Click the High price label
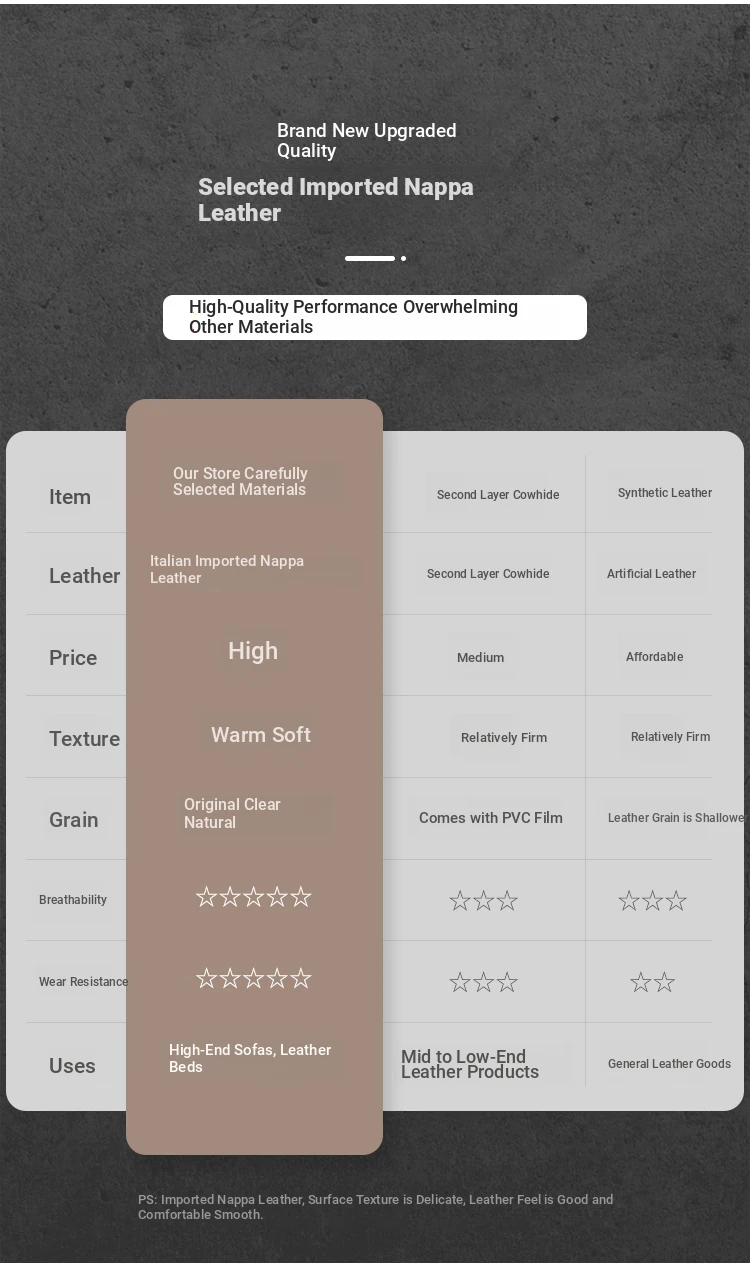Viewport: 750px width, 1269px height. tap(253, 651)
